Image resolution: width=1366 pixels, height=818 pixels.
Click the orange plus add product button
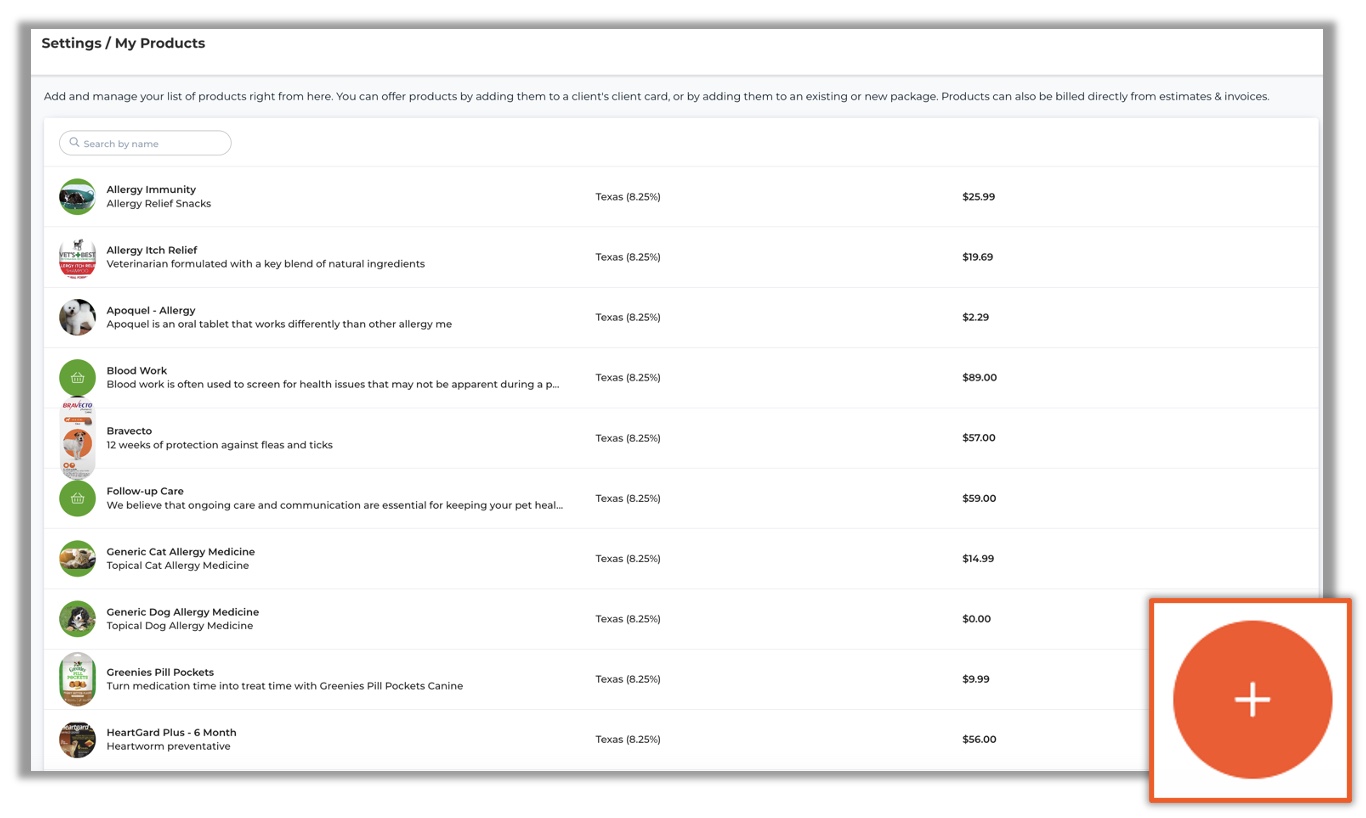[1251, 700]
